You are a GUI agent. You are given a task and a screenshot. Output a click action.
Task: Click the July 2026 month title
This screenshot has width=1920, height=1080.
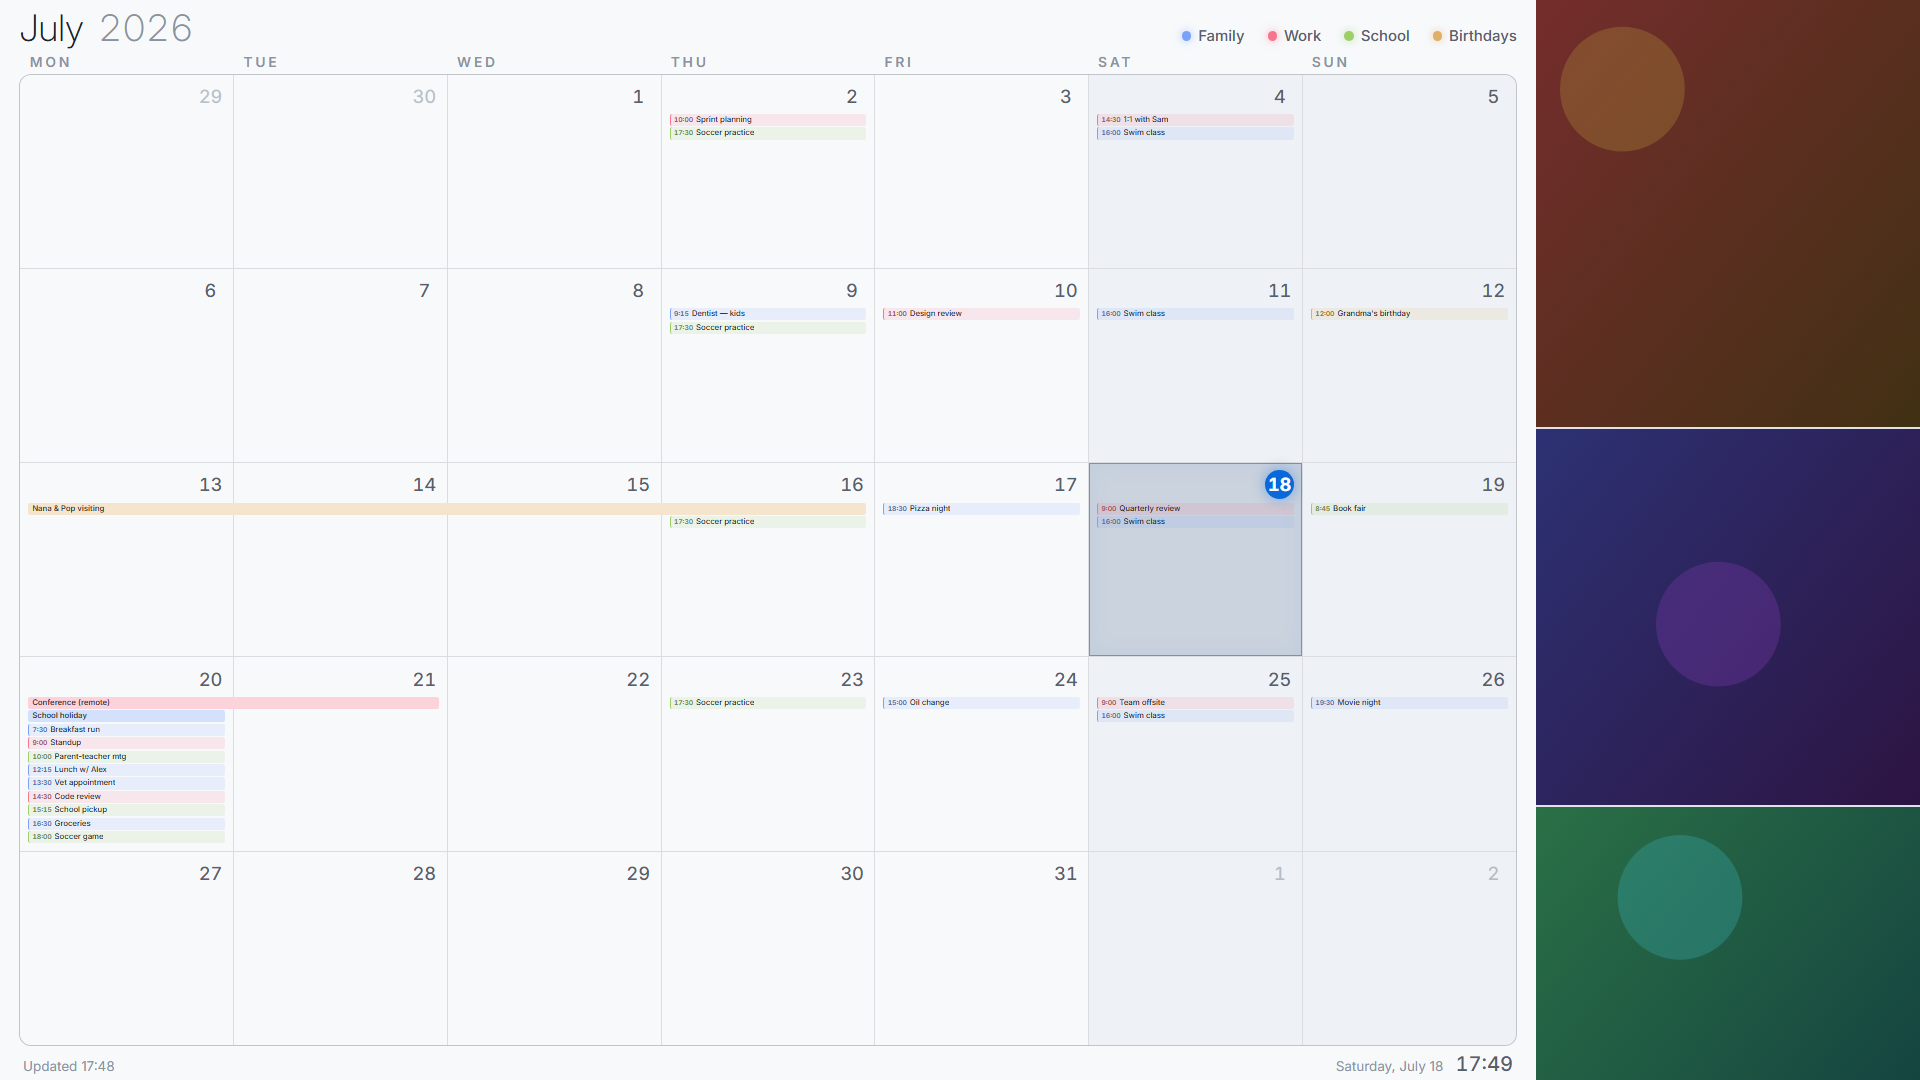106,28
